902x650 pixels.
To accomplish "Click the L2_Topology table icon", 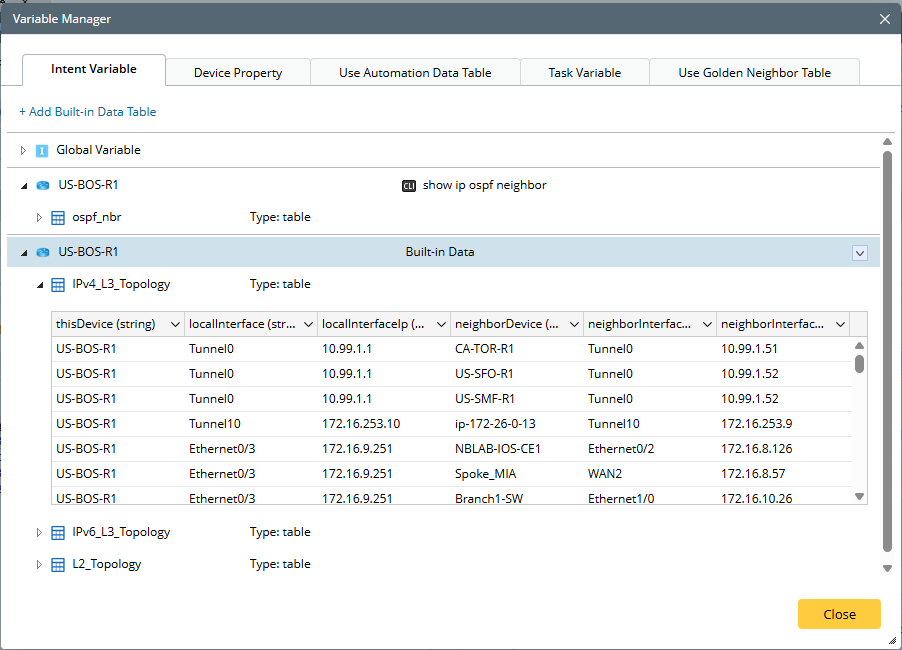I will (x=58, y=565).
